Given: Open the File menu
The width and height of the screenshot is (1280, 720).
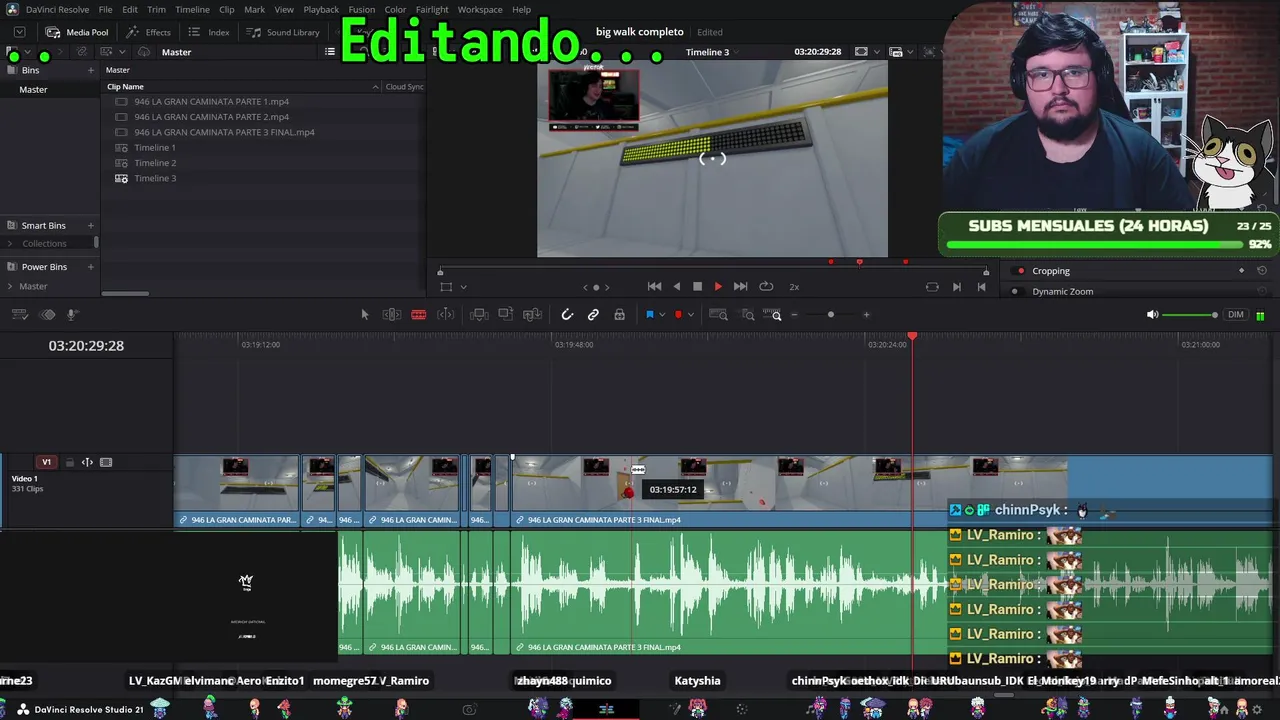Looking at the screenshot, I should click(x=105, y=10).
